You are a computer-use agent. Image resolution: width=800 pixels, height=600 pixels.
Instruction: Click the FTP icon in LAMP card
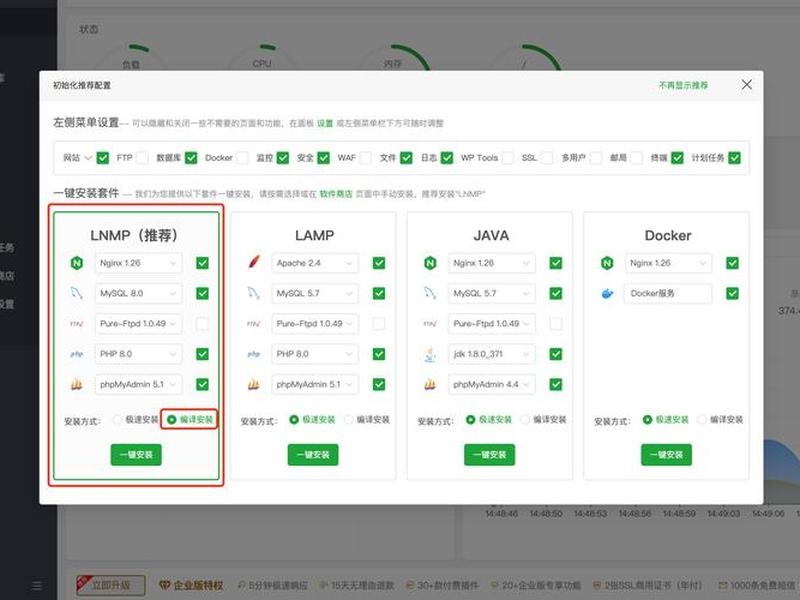254,324
